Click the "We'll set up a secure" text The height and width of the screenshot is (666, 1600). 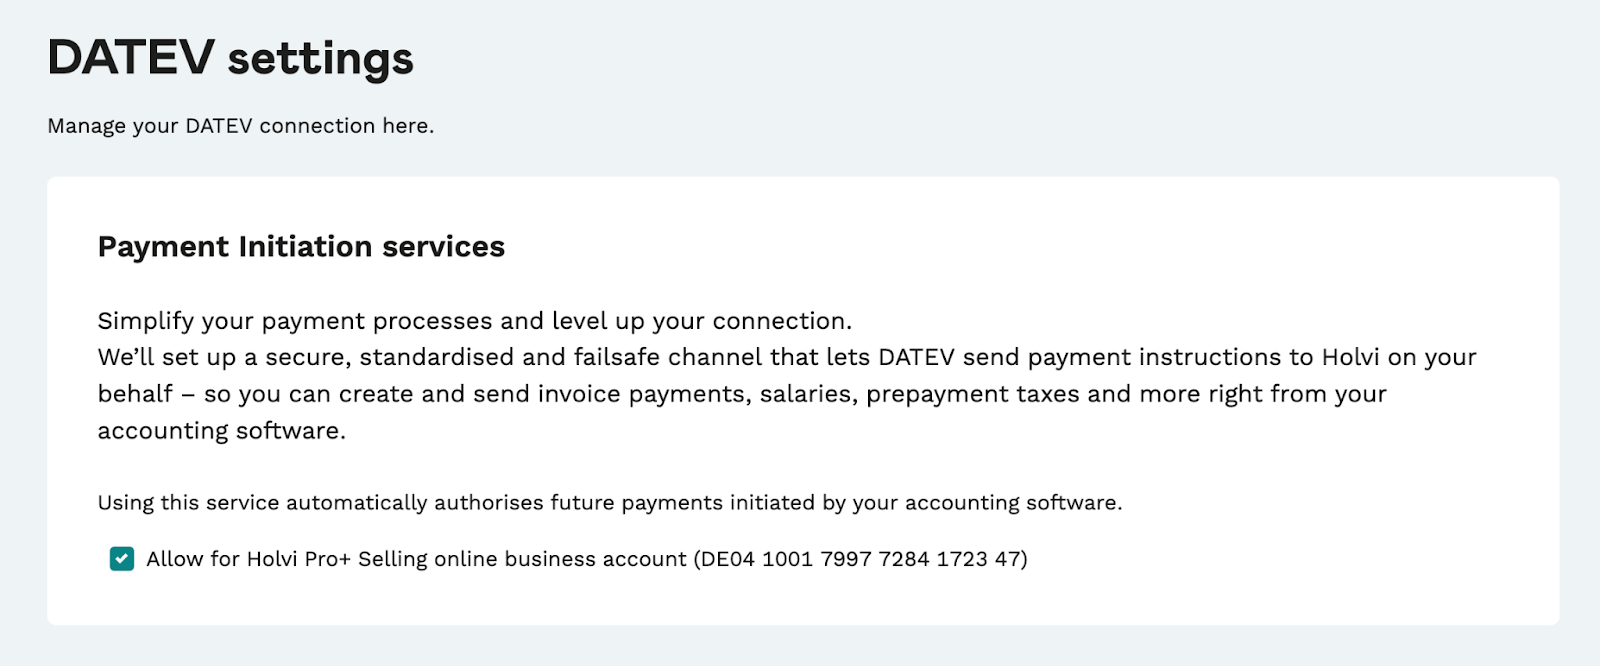point(223,357)
